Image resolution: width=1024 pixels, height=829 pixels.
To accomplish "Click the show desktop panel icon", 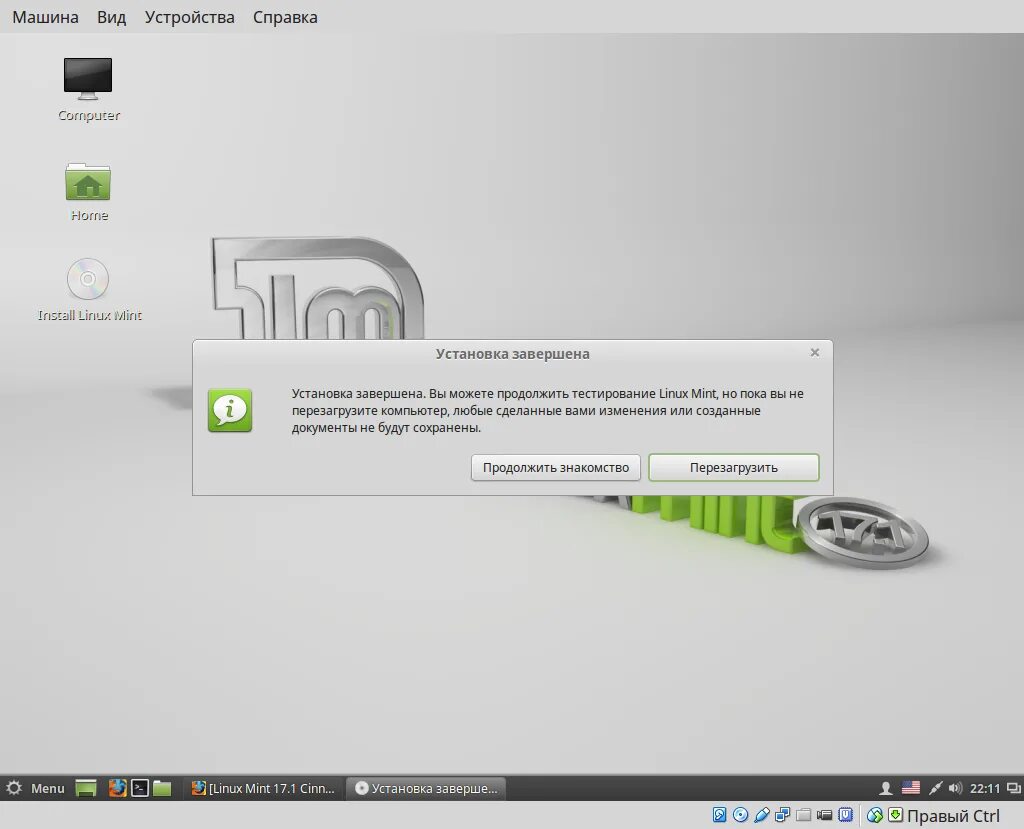I will (x=86, y=788).
